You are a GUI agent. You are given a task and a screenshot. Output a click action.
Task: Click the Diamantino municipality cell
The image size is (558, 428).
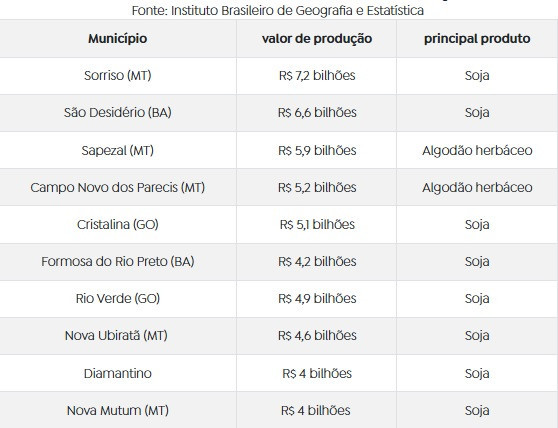pos(117,373)
